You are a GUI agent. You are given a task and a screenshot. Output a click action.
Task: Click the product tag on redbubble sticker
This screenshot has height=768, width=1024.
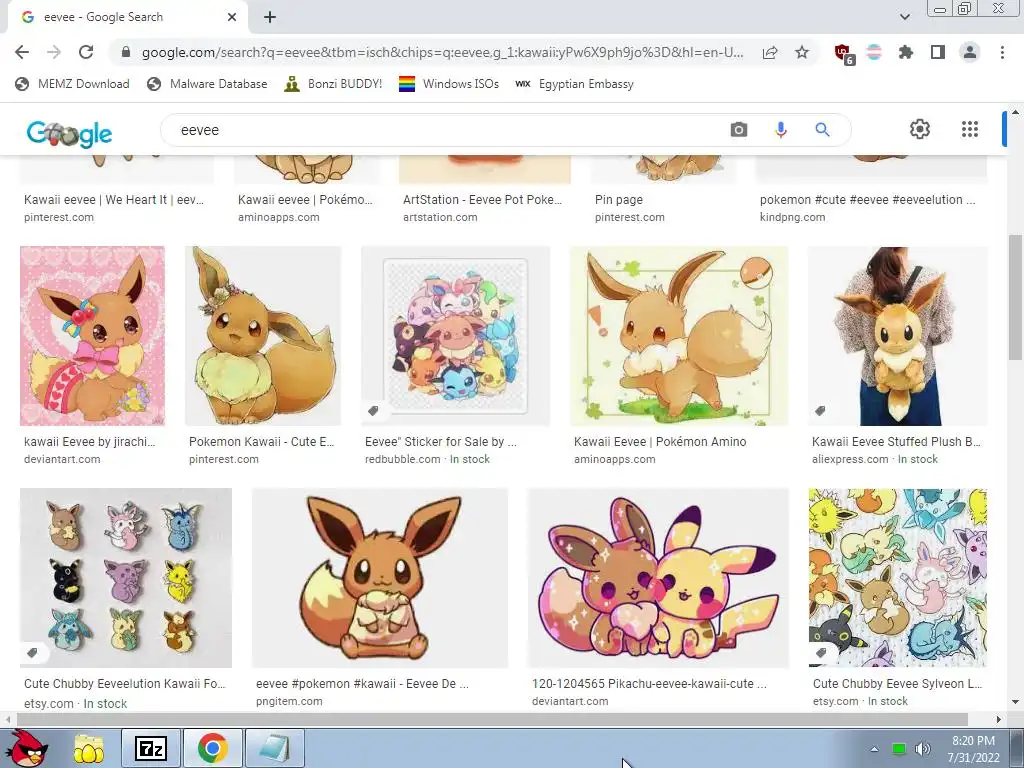click(374, 411)
